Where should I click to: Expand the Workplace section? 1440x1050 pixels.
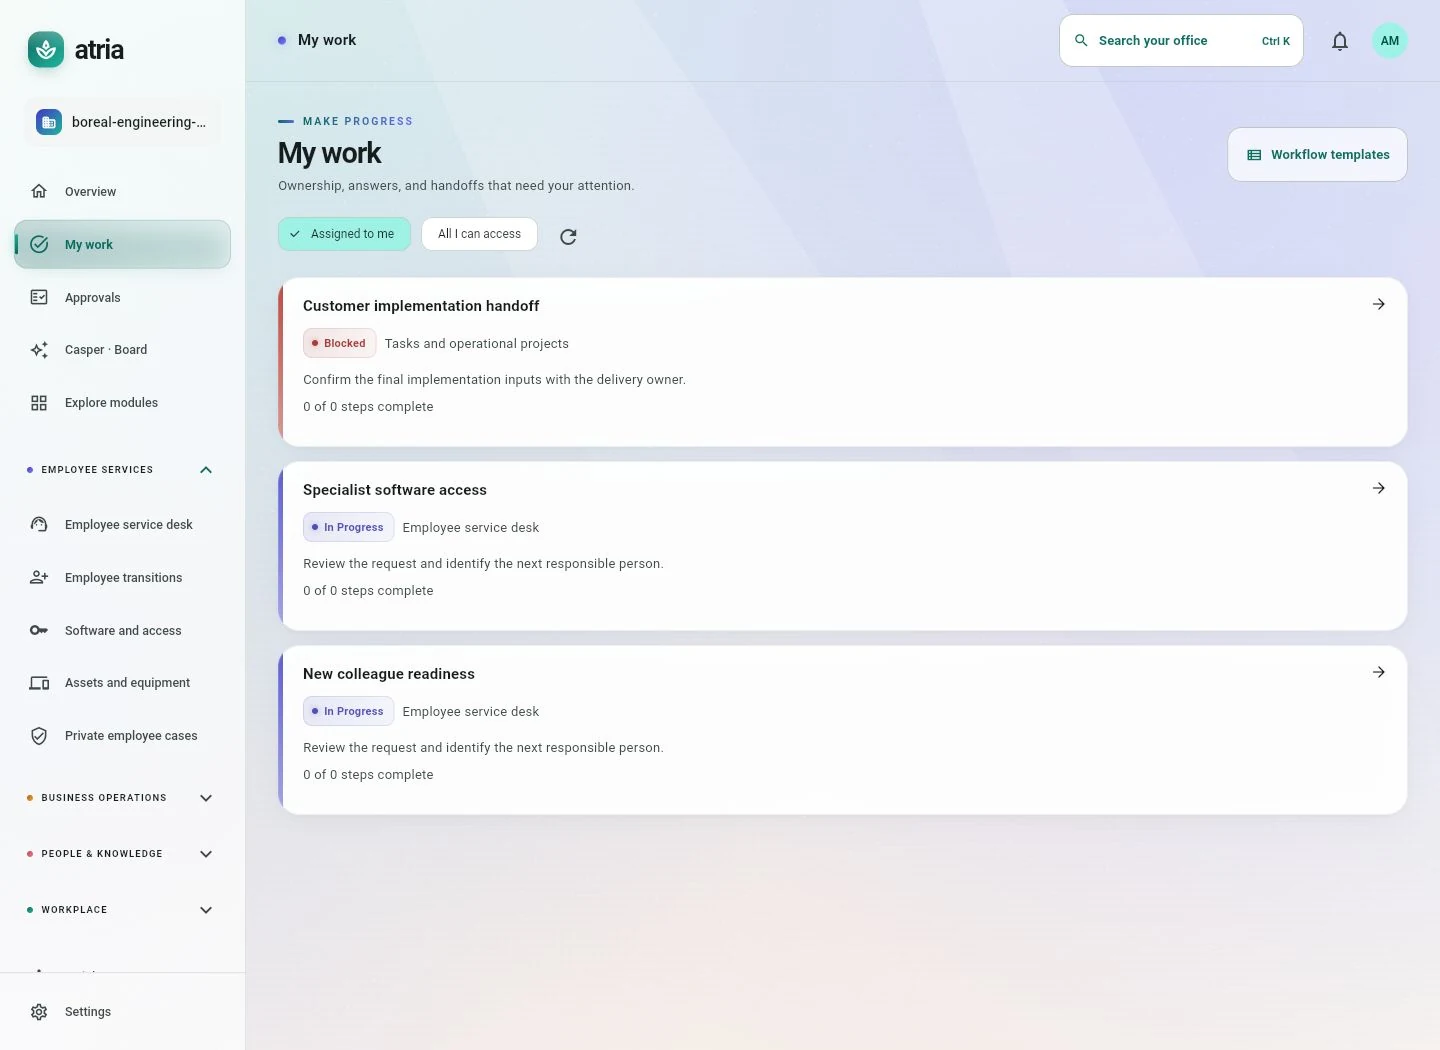pos(206,910)
